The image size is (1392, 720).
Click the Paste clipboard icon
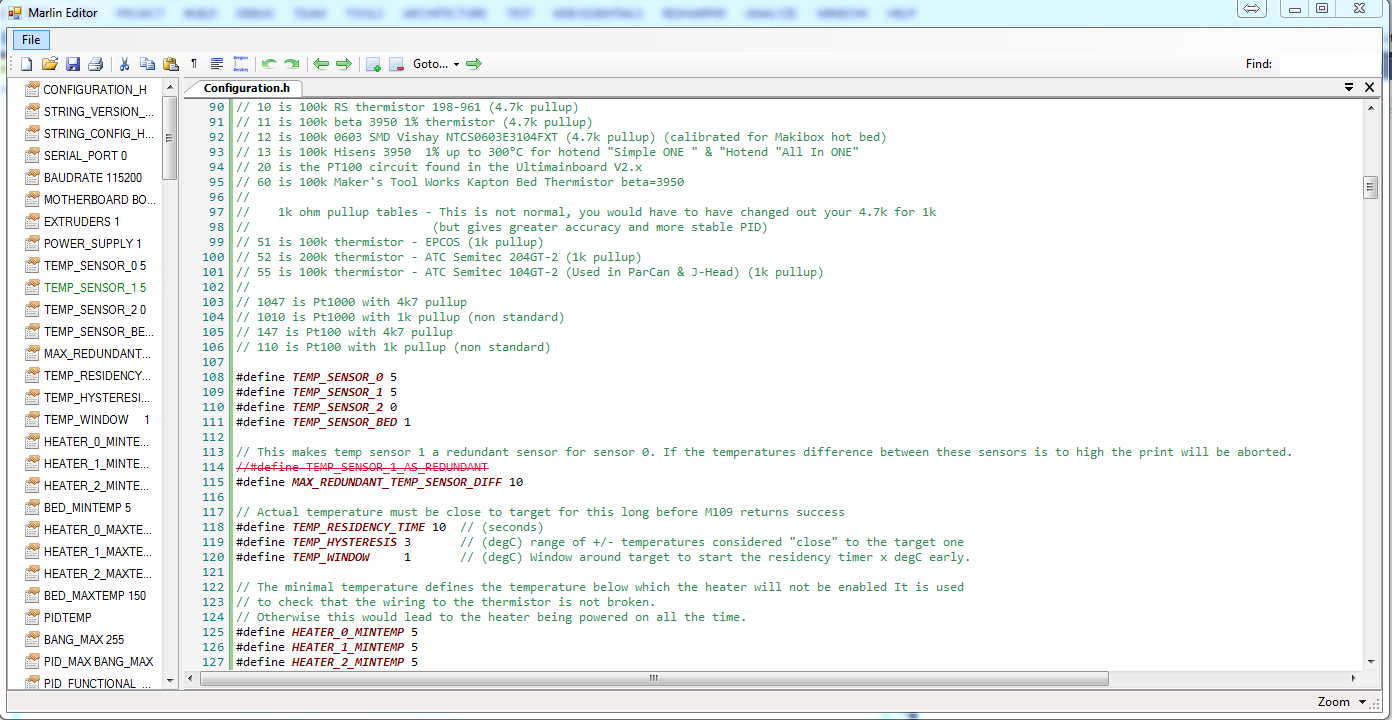pyautogui.click(x=170, y=64)
